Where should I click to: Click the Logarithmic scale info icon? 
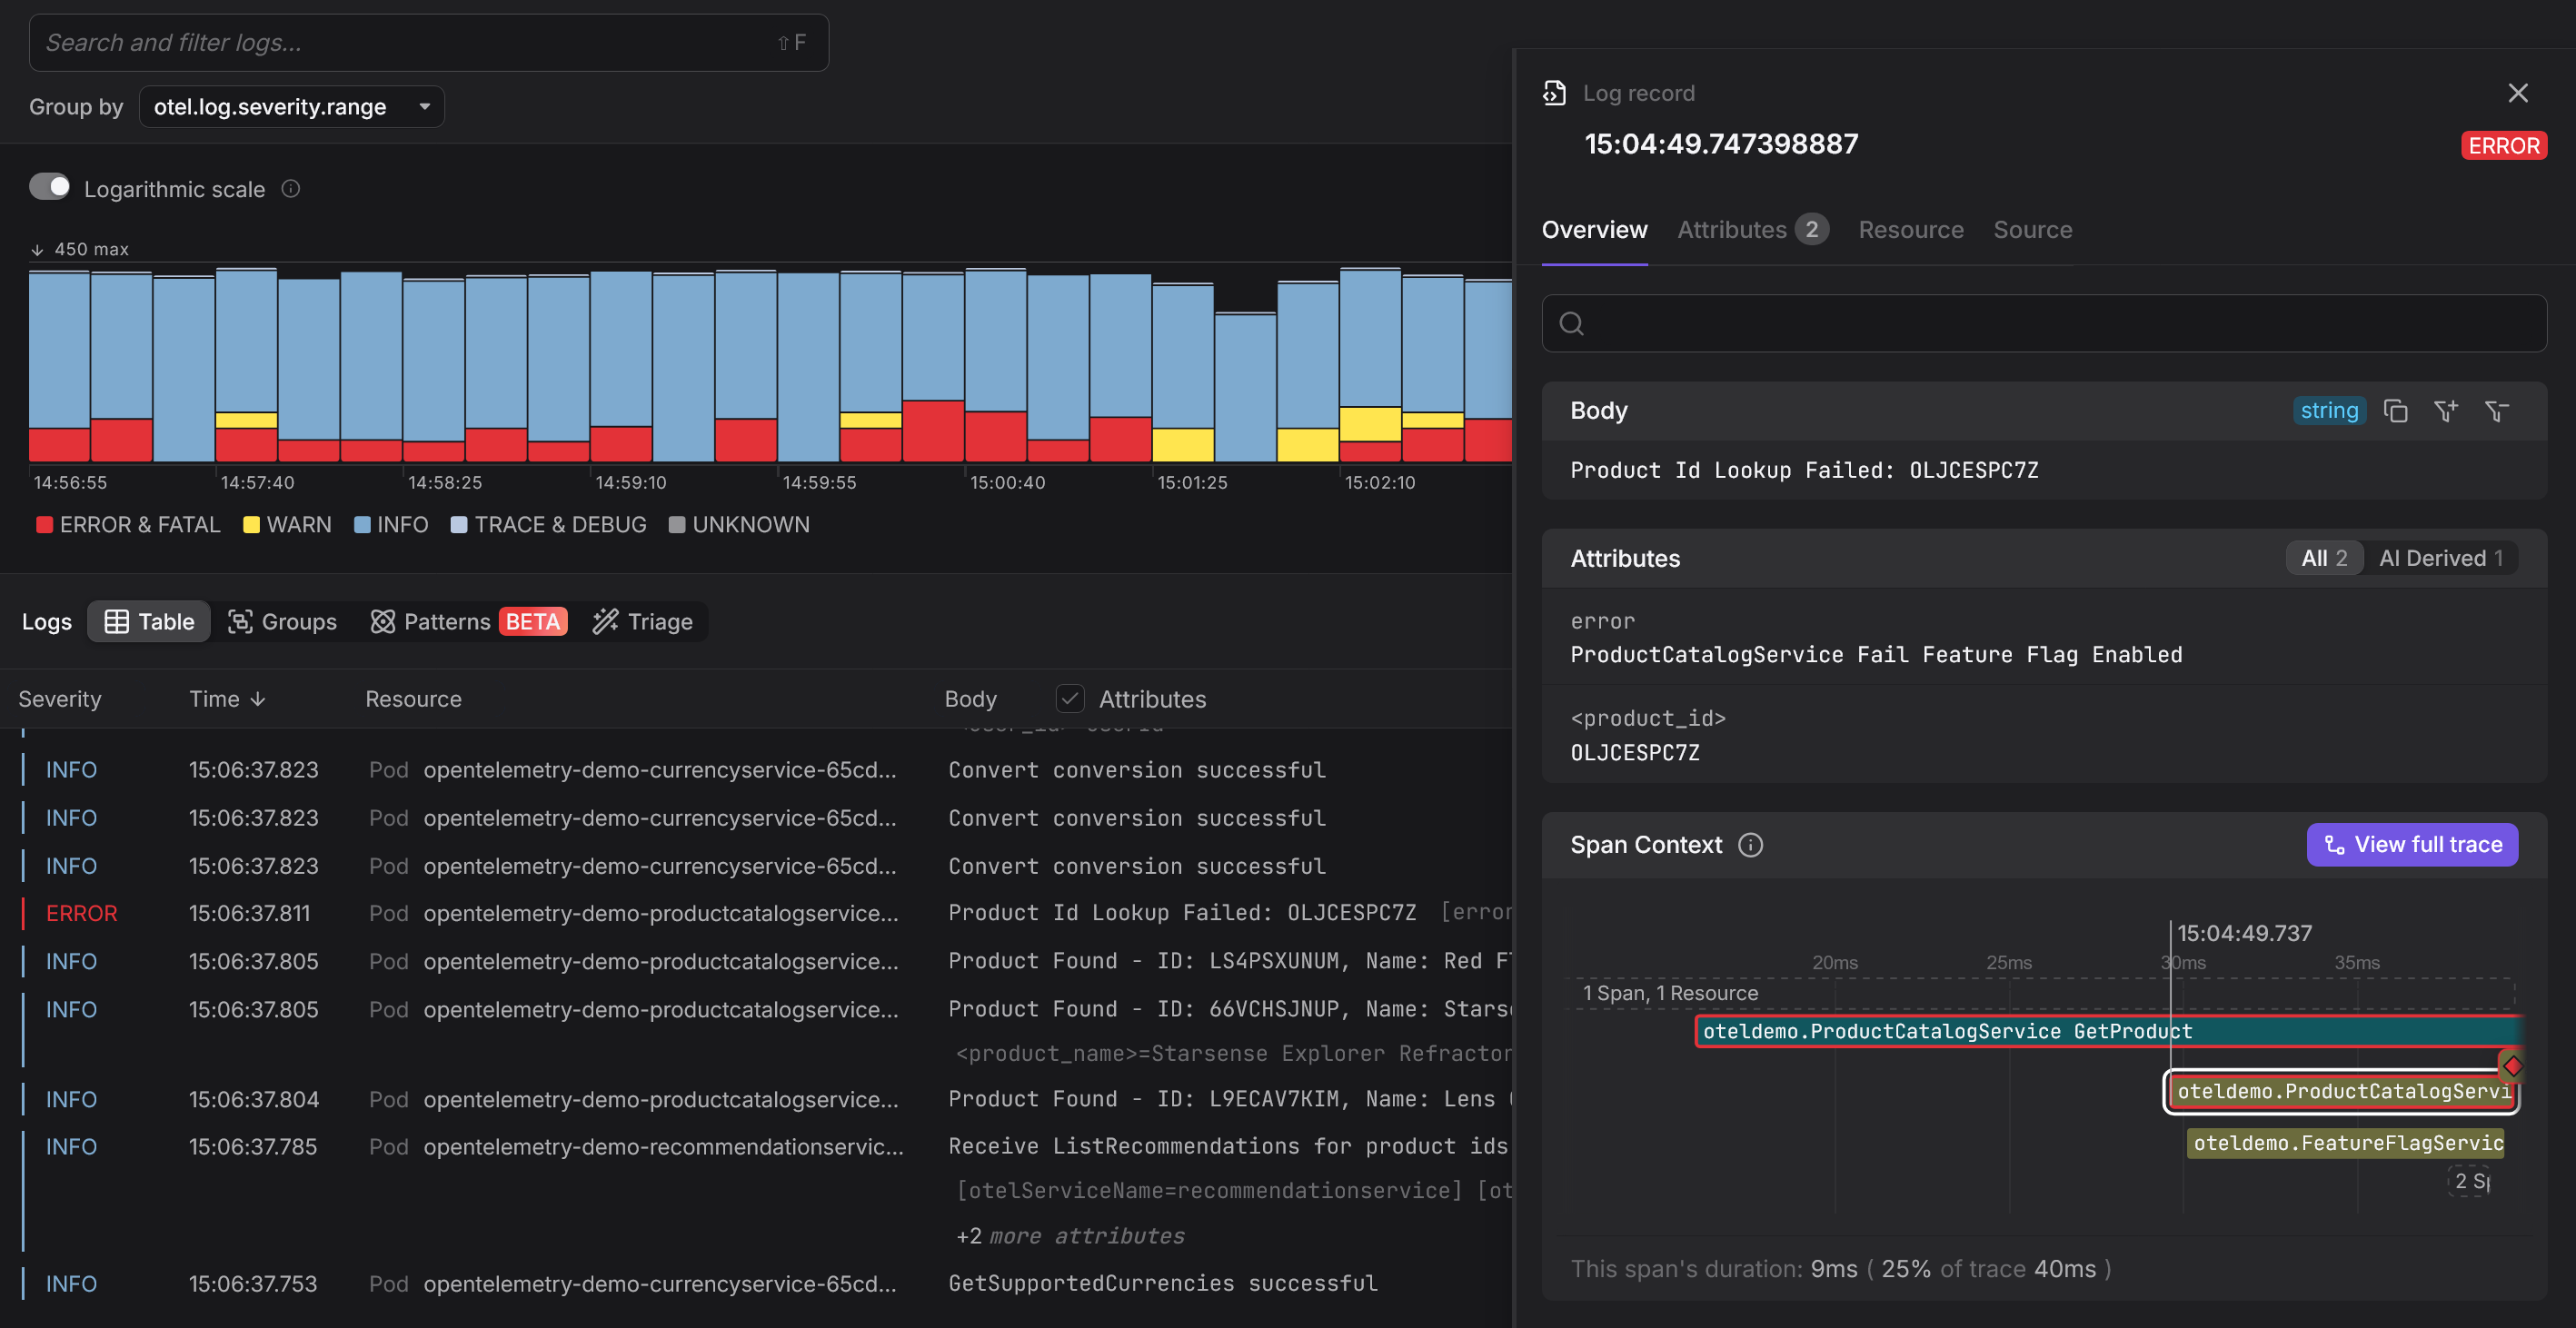coord(291,189)
